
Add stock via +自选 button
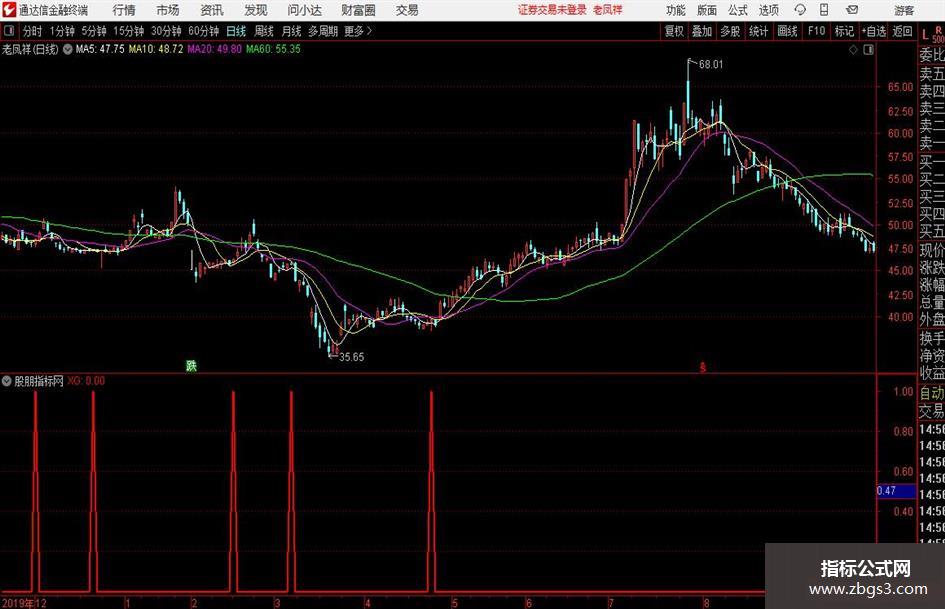pos(874,31)
